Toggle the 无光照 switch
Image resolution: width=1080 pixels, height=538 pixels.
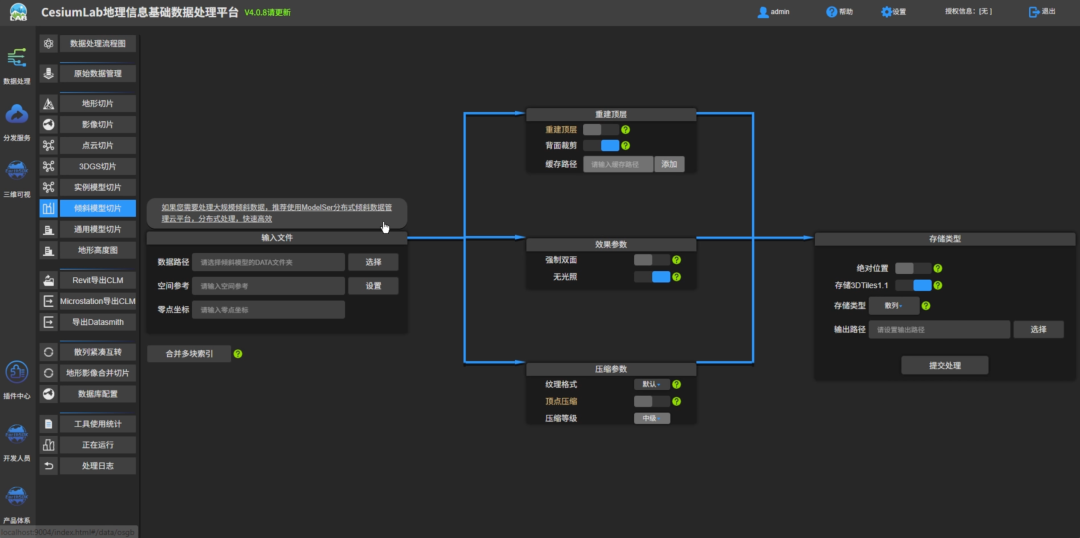[x=652, y=277]
